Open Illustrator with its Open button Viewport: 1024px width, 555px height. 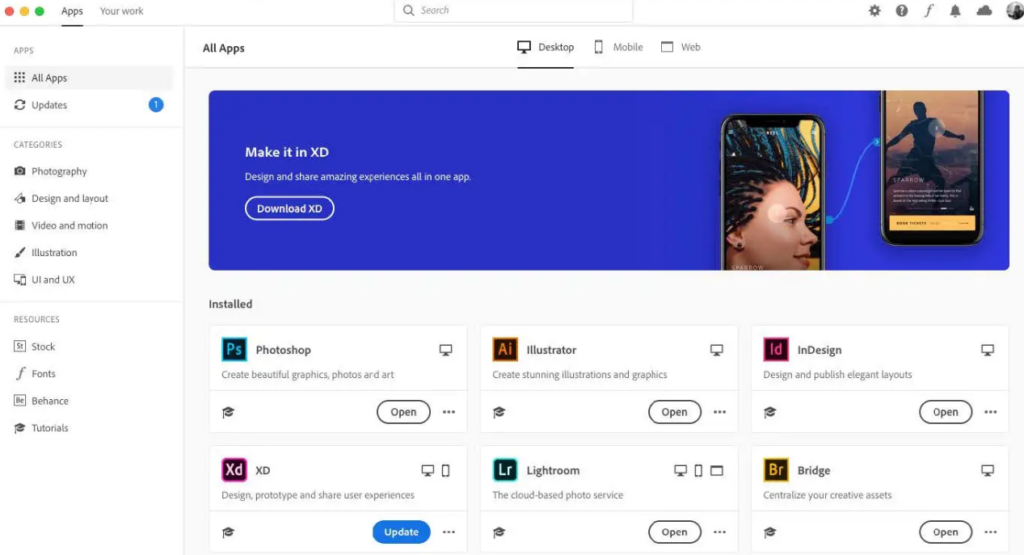675,412
